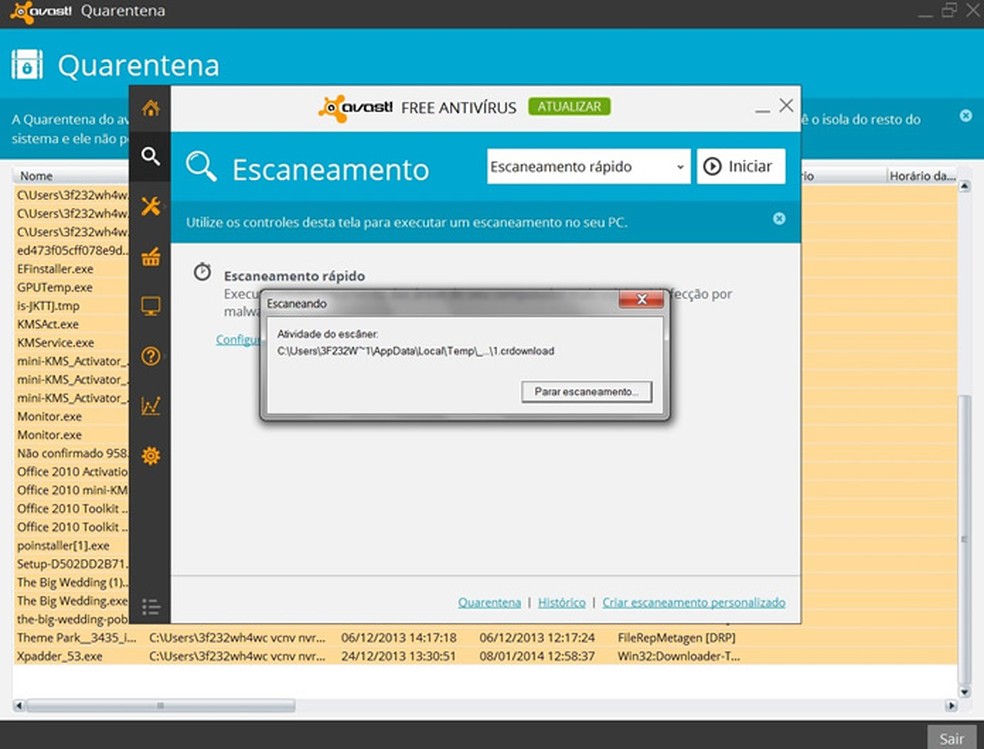Open the Quarentena link at bottom

point(489,602)
